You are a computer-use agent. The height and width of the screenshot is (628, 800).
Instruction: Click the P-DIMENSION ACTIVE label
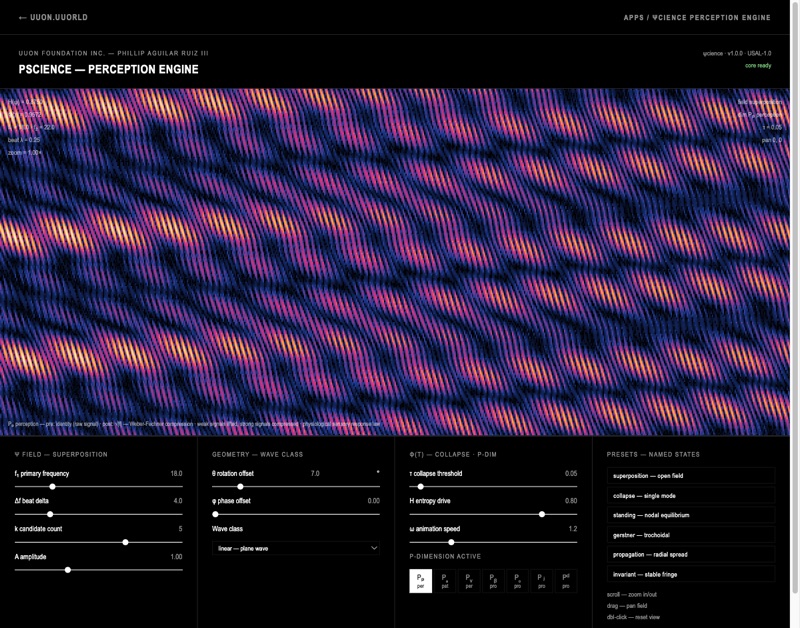(x=445, y=557)
